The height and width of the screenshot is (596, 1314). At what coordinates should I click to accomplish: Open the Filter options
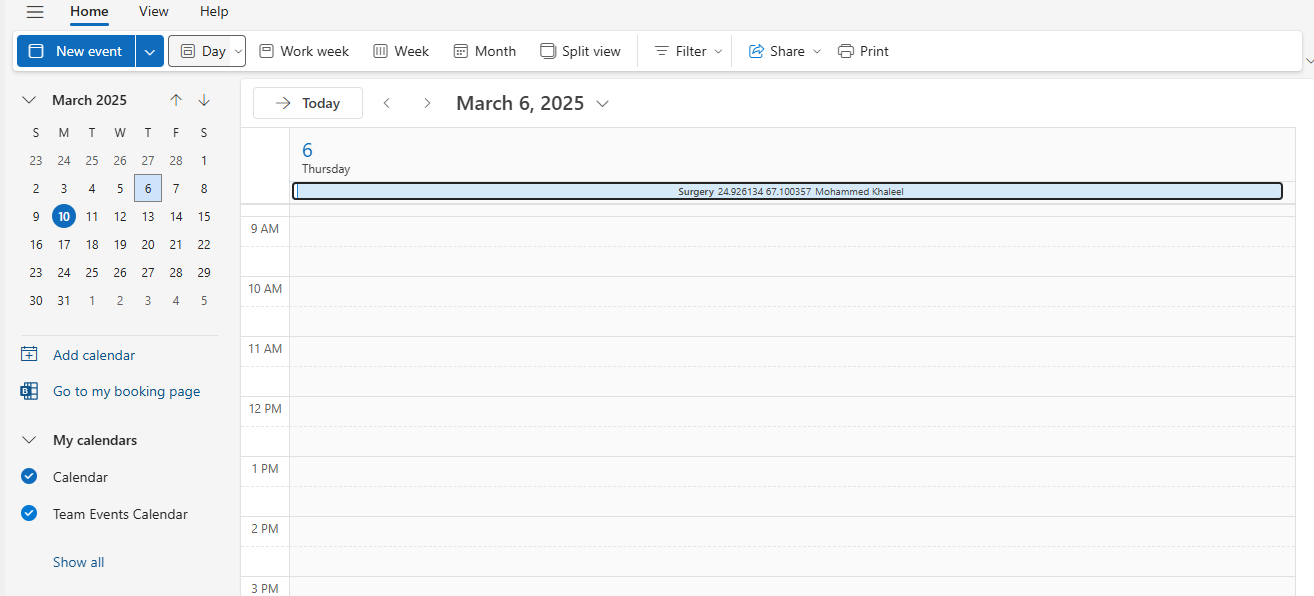[688, 51]
